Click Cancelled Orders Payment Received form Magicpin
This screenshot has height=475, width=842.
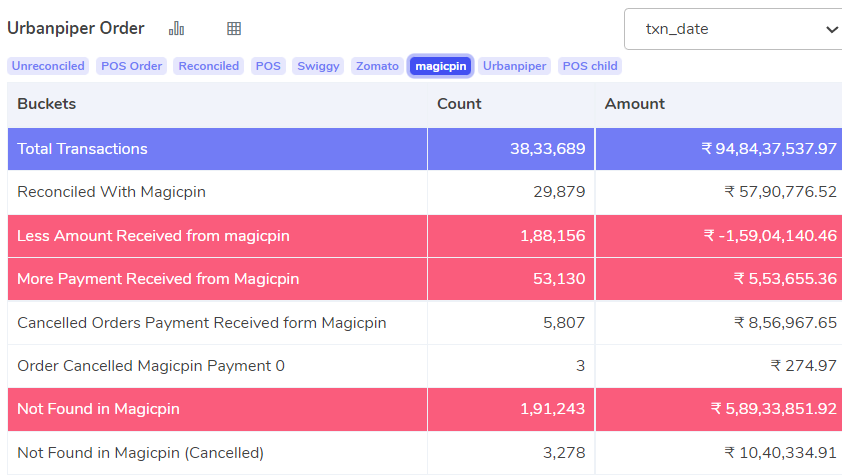(201, 323)
